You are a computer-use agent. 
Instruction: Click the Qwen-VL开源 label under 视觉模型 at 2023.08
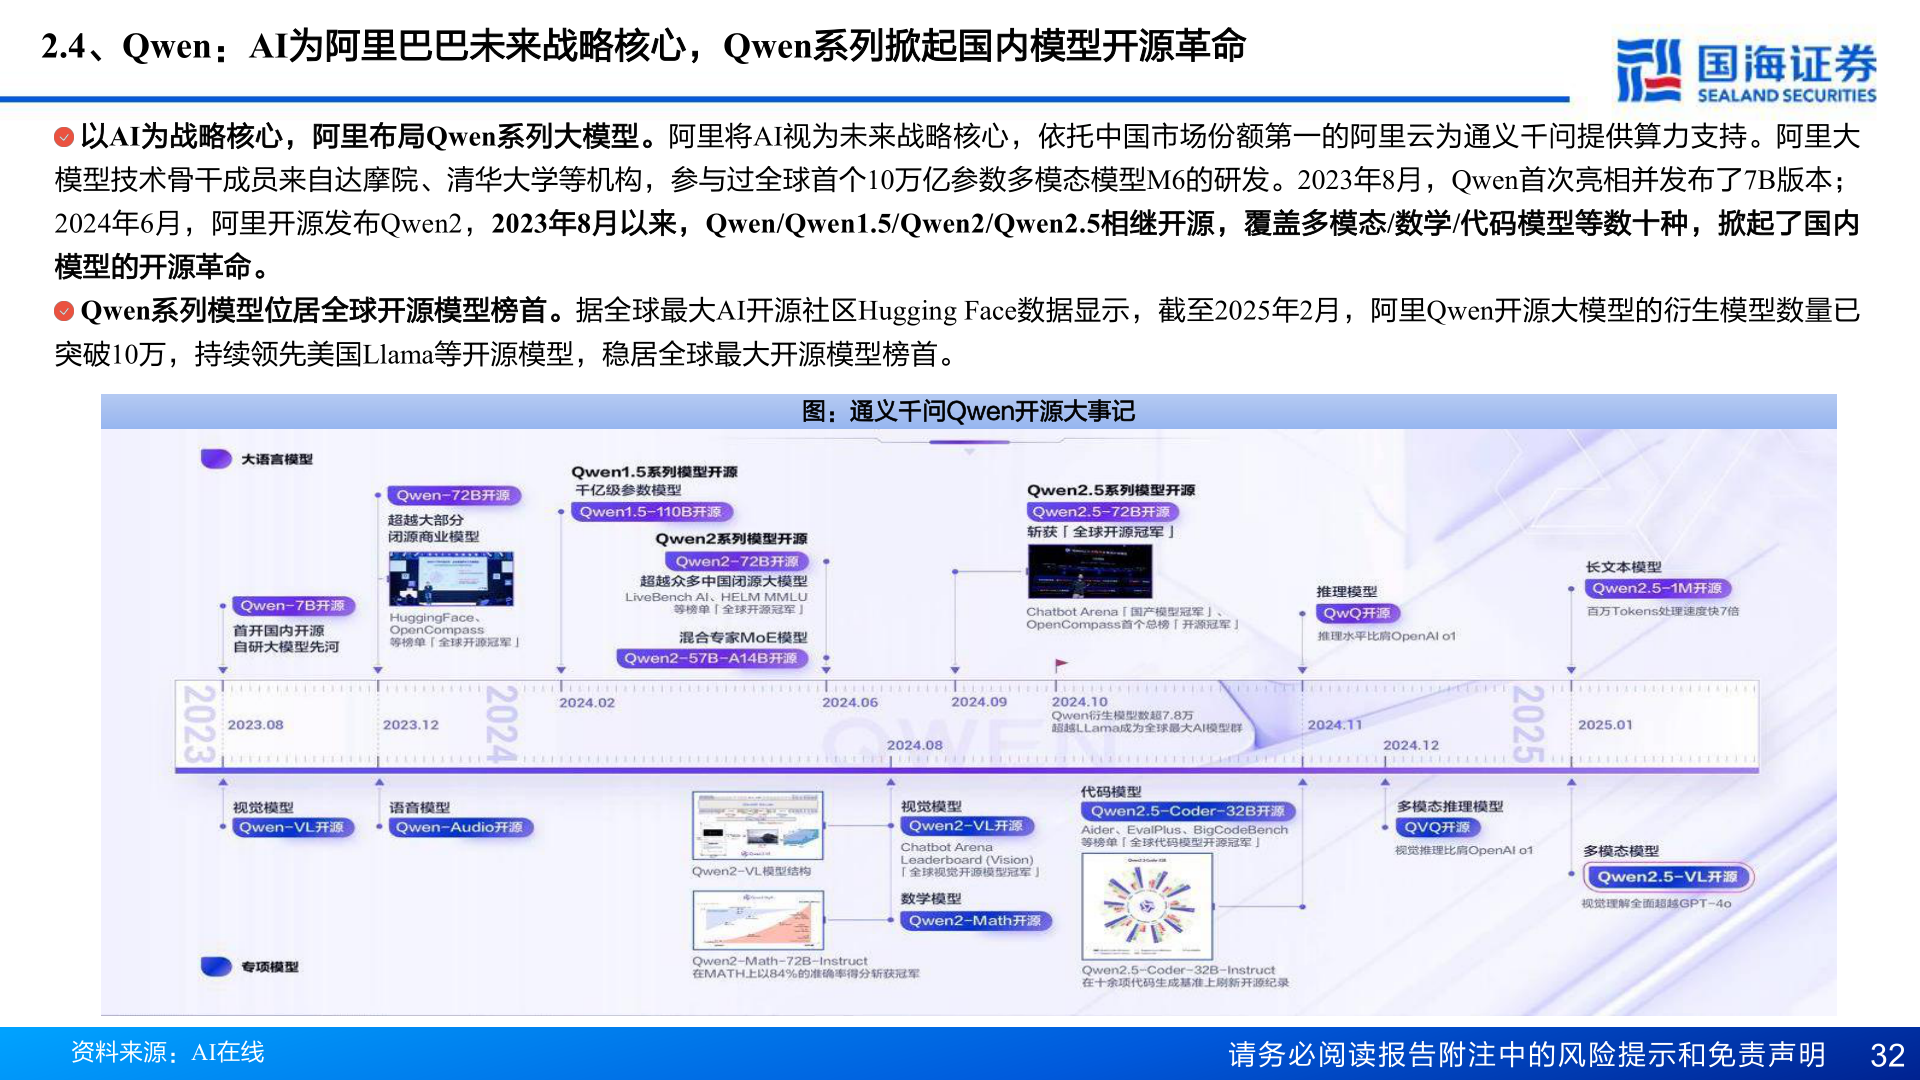[x=291, y=827]
